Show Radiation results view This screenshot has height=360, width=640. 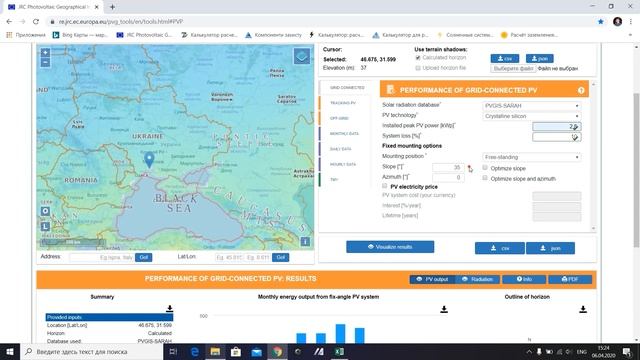(477, 279)
